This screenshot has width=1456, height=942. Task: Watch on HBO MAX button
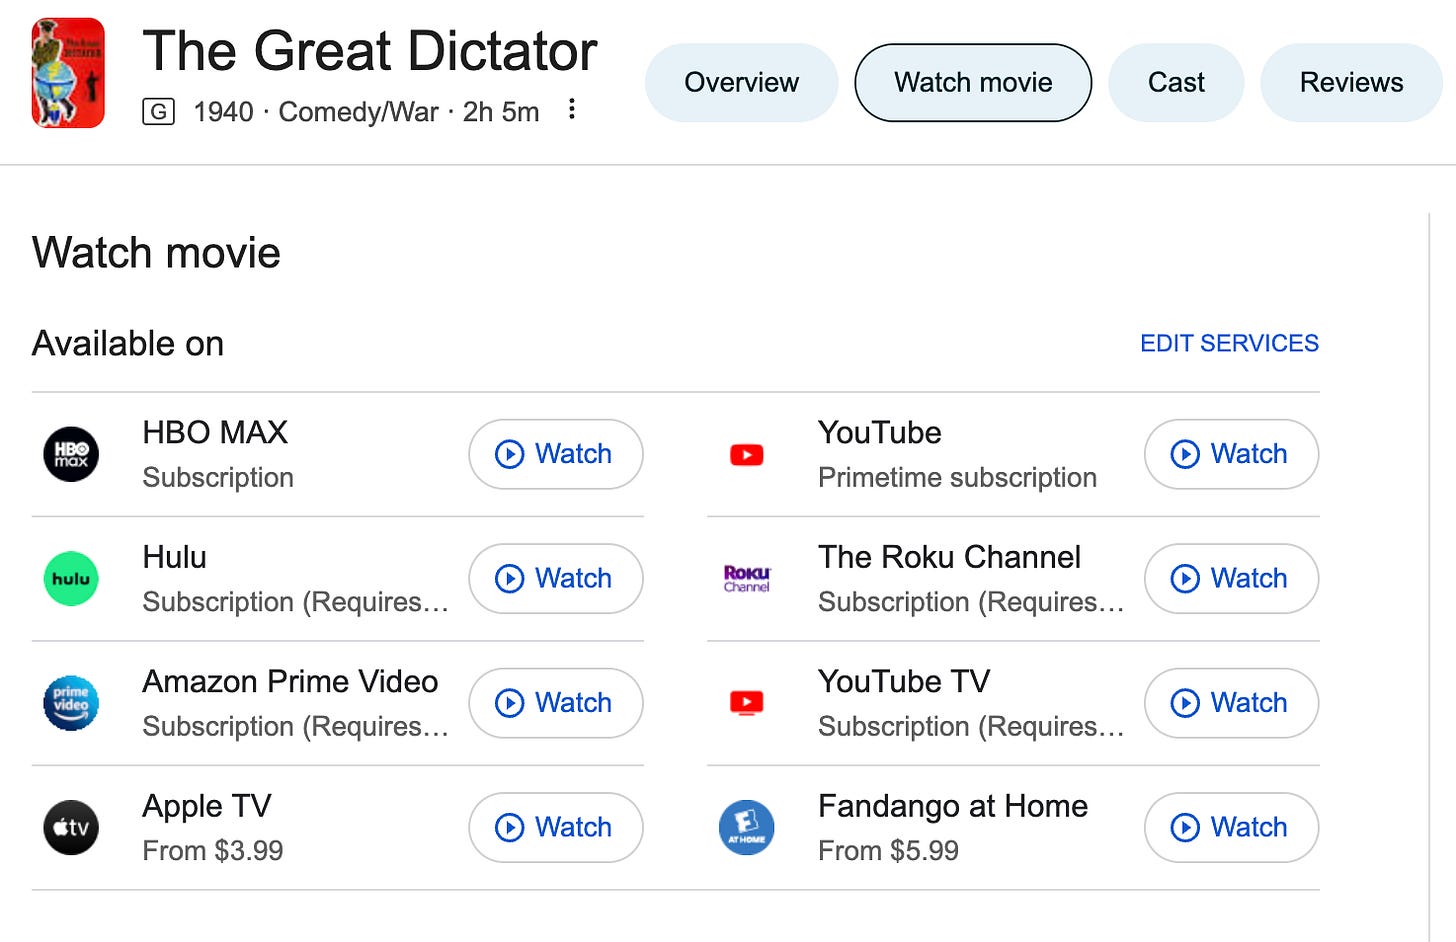(556, 454)
